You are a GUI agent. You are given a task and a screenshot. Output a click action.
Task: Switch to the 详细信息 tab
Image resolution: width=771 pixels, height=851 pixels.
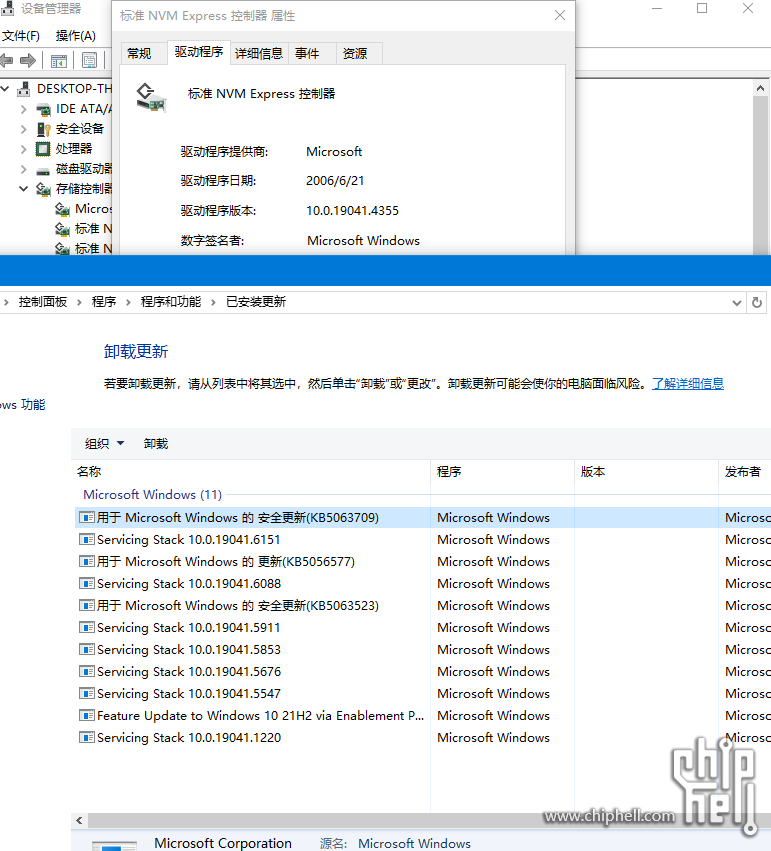pyautogui.click(x=259, y=53)
